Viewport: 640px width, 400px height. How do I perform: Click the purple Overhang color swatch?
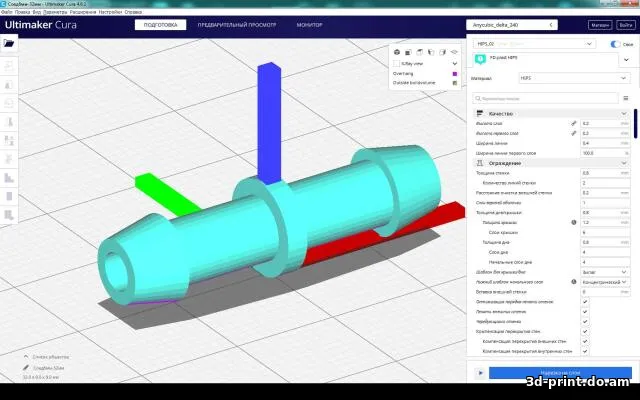pos(455,74)
